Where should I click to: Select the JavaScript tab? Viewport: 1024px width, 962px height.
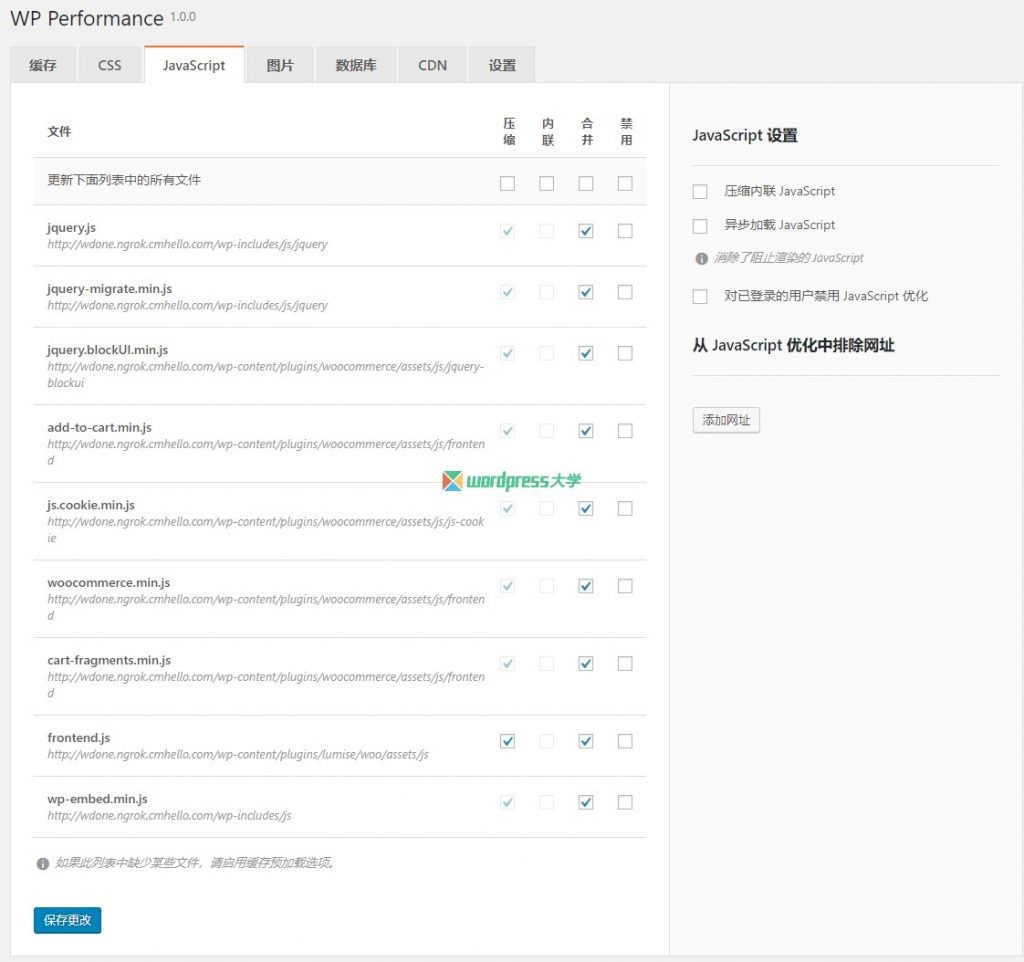point(194,65)
